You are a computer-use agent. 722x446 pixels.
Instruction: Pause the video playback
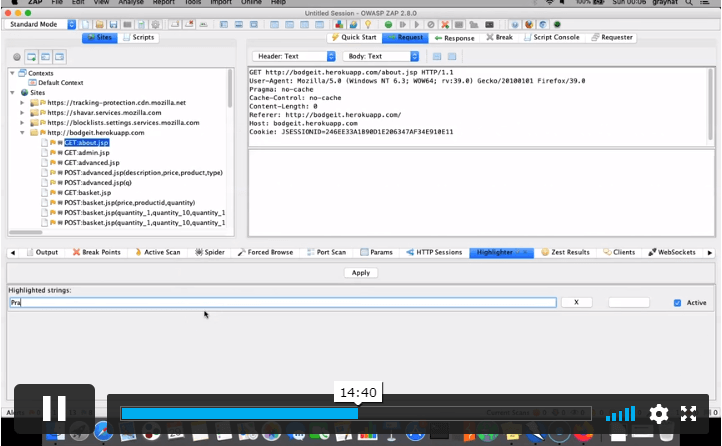pos(54,408)
